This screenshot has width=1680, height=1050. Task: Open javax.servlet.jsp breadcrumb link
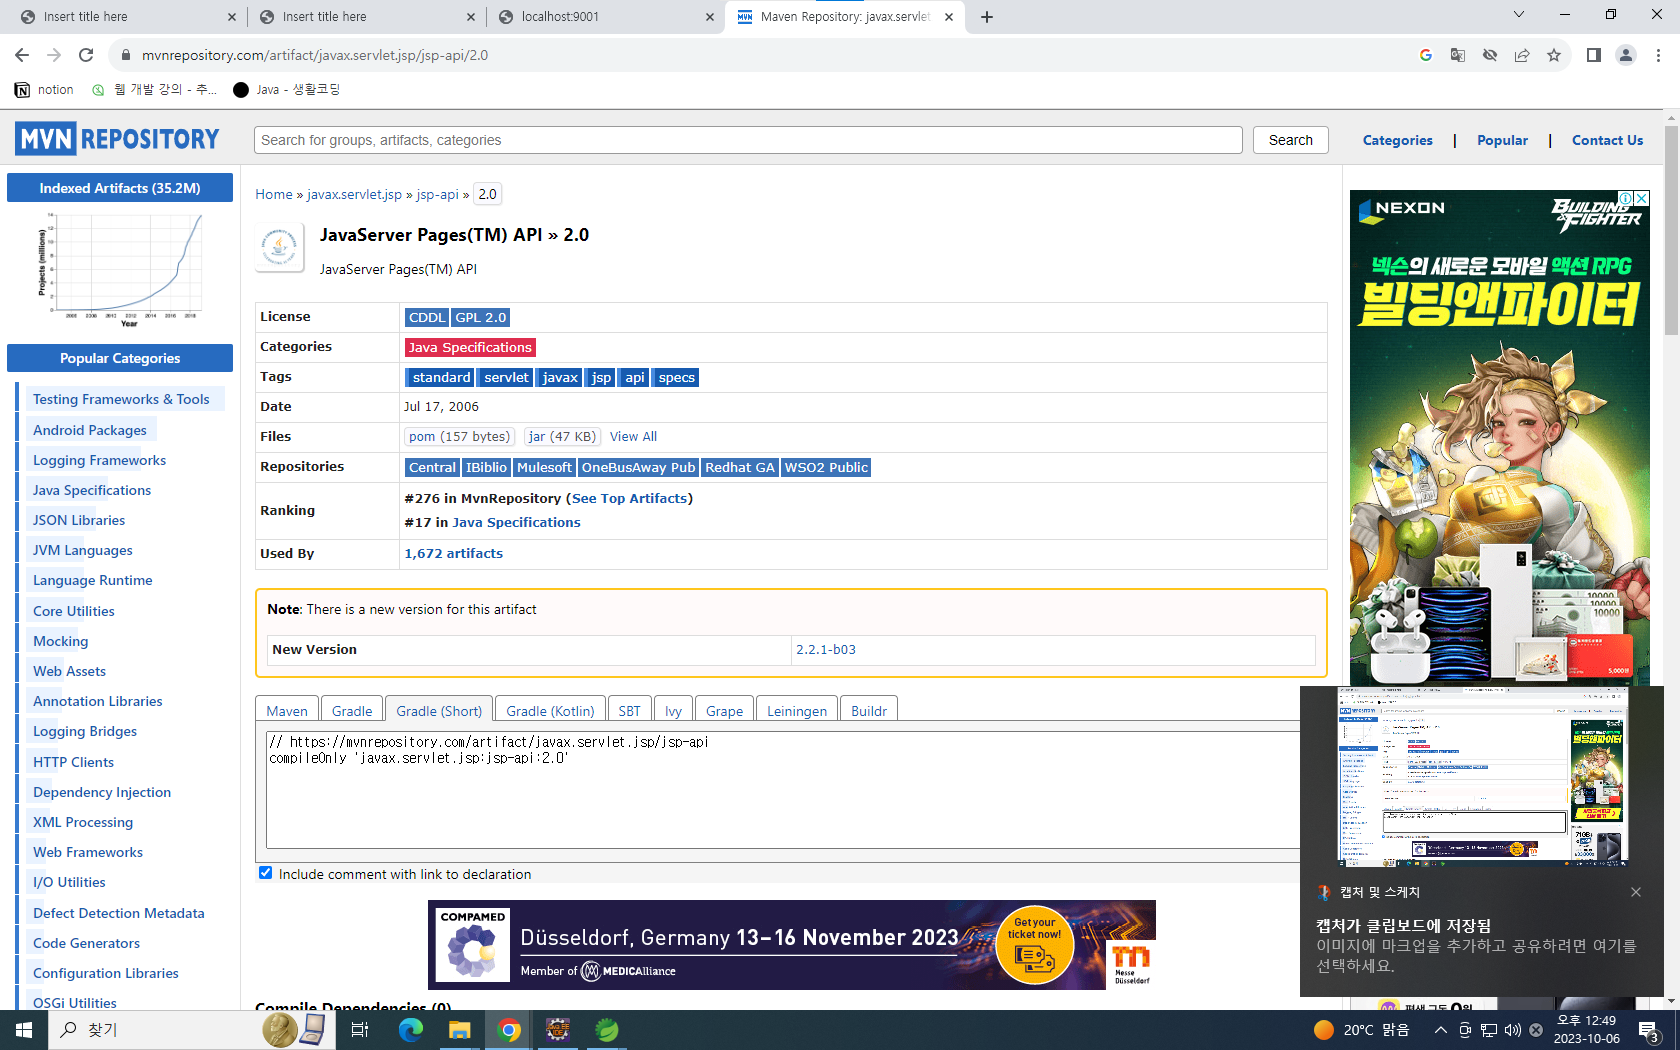[354, 194]
